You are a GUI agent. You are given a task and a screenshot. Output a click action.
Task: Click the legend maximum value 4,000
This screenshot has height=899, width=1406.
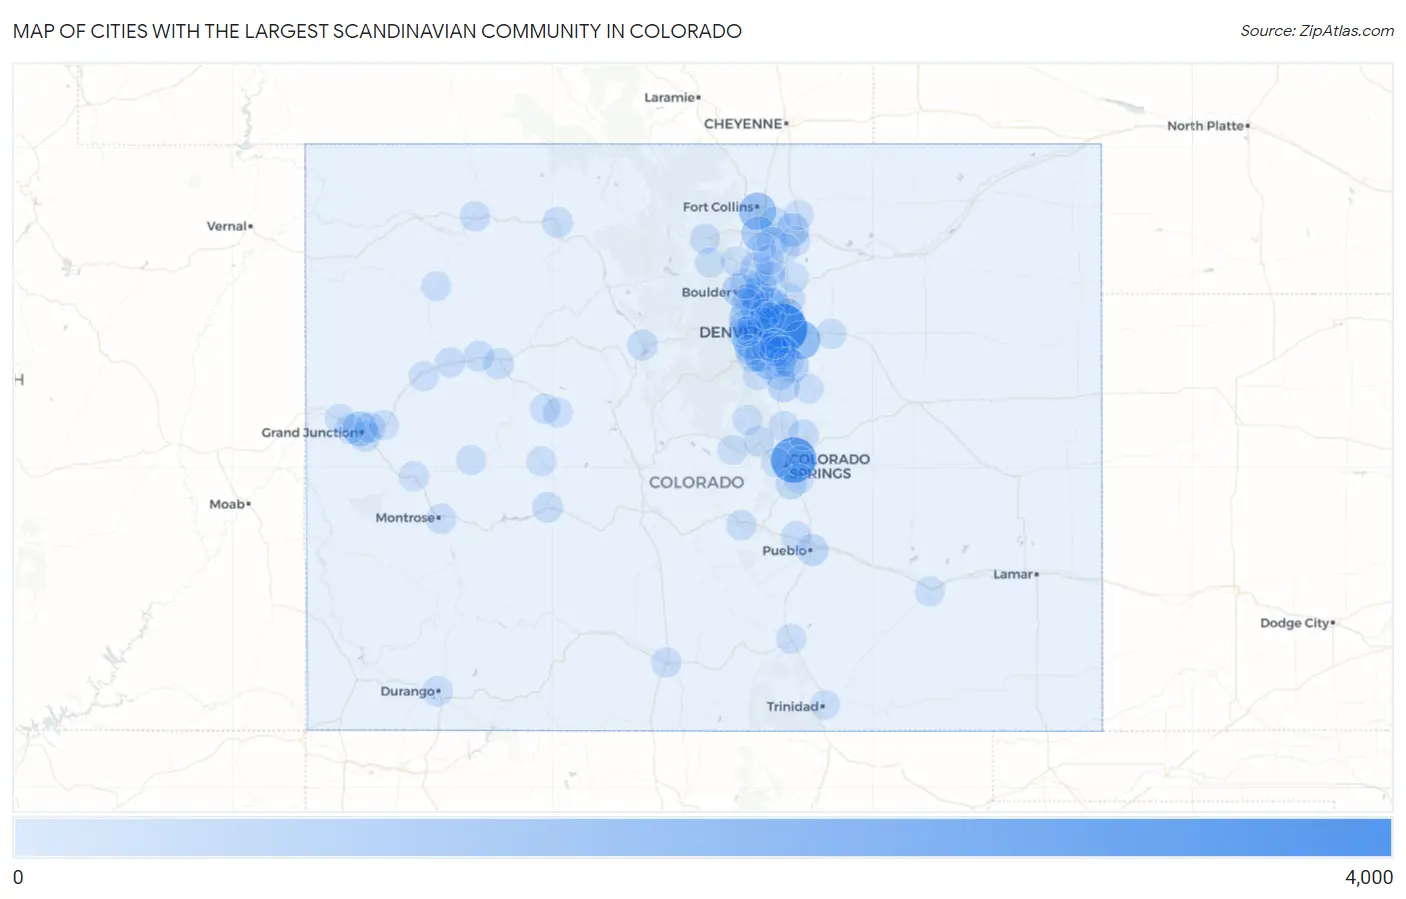1368,877
